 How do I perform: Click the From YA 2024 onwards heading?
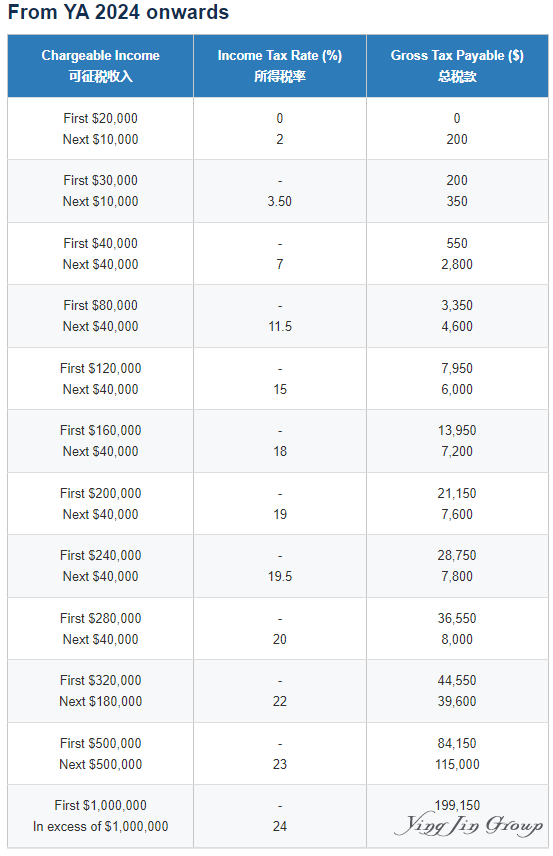118,12
